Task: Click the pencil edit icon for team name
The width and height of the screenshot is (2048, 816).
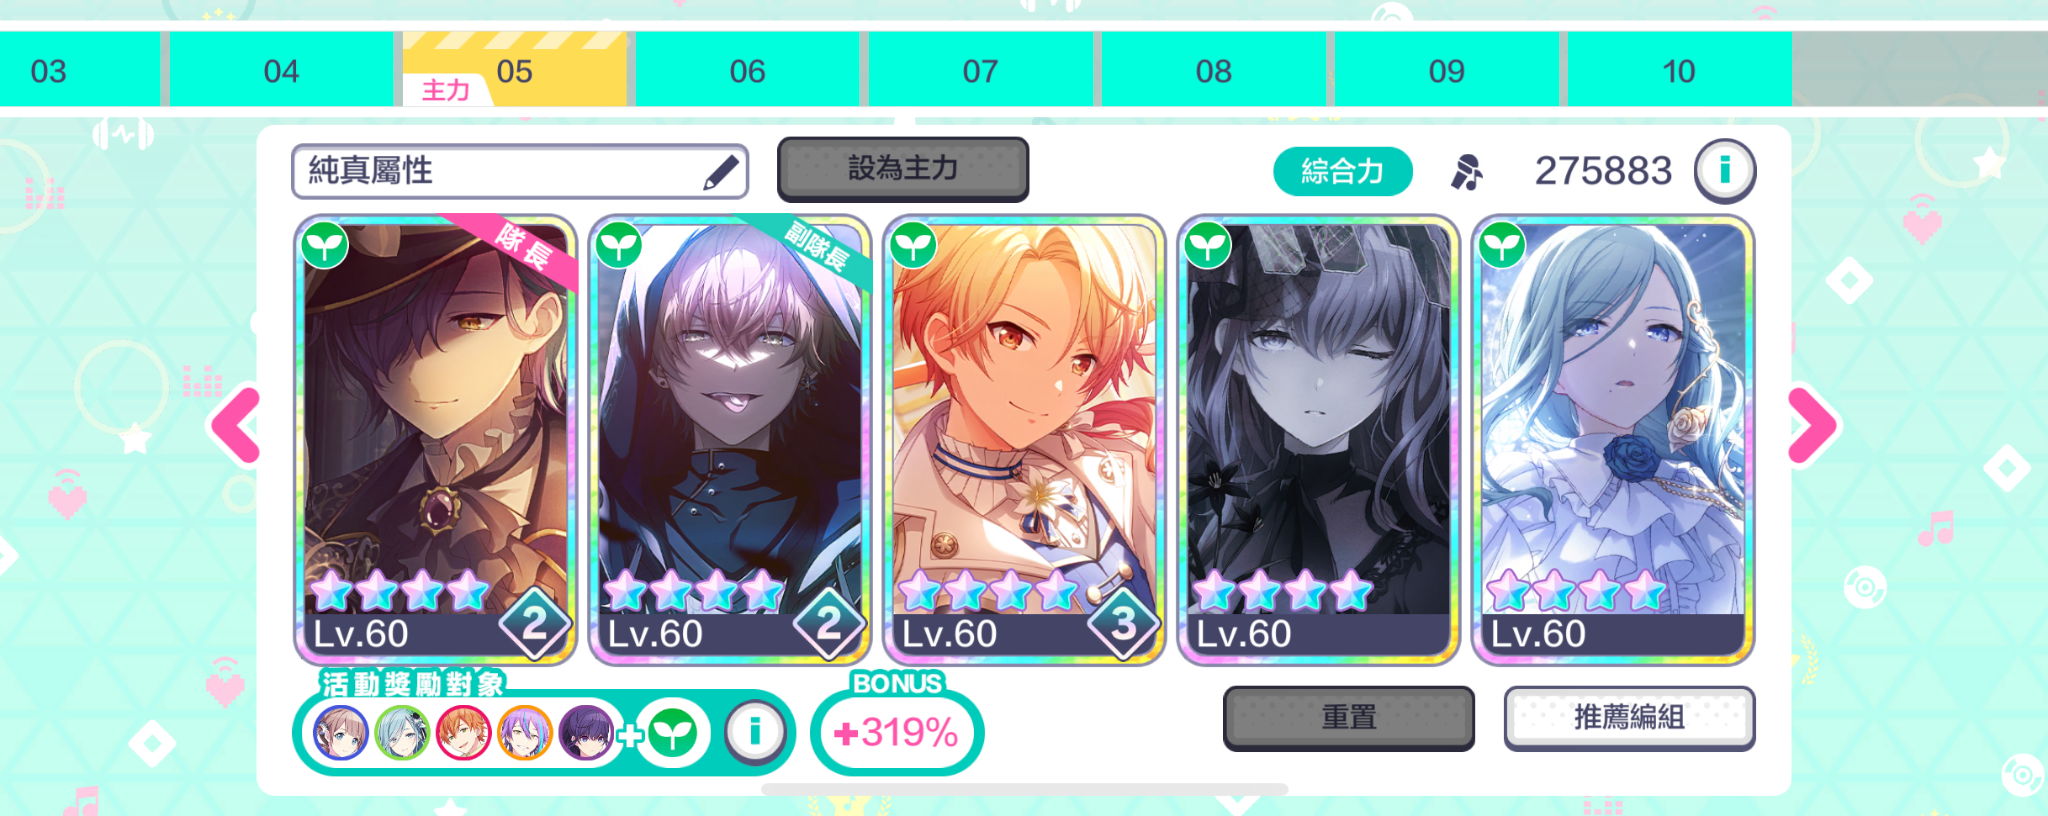Action: (x=721, y=172)
